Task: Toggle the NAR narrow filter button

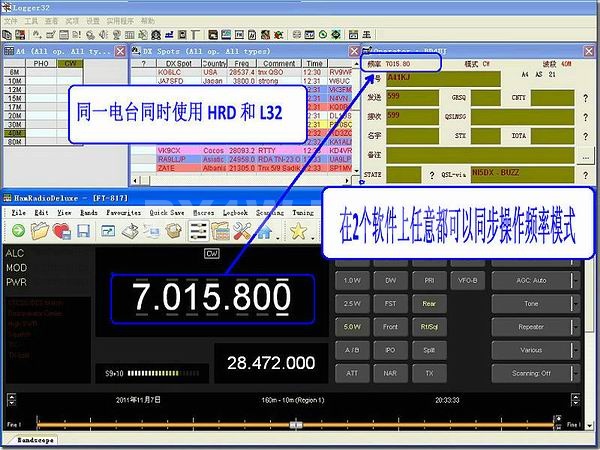Action: click(x=390, y=373)
